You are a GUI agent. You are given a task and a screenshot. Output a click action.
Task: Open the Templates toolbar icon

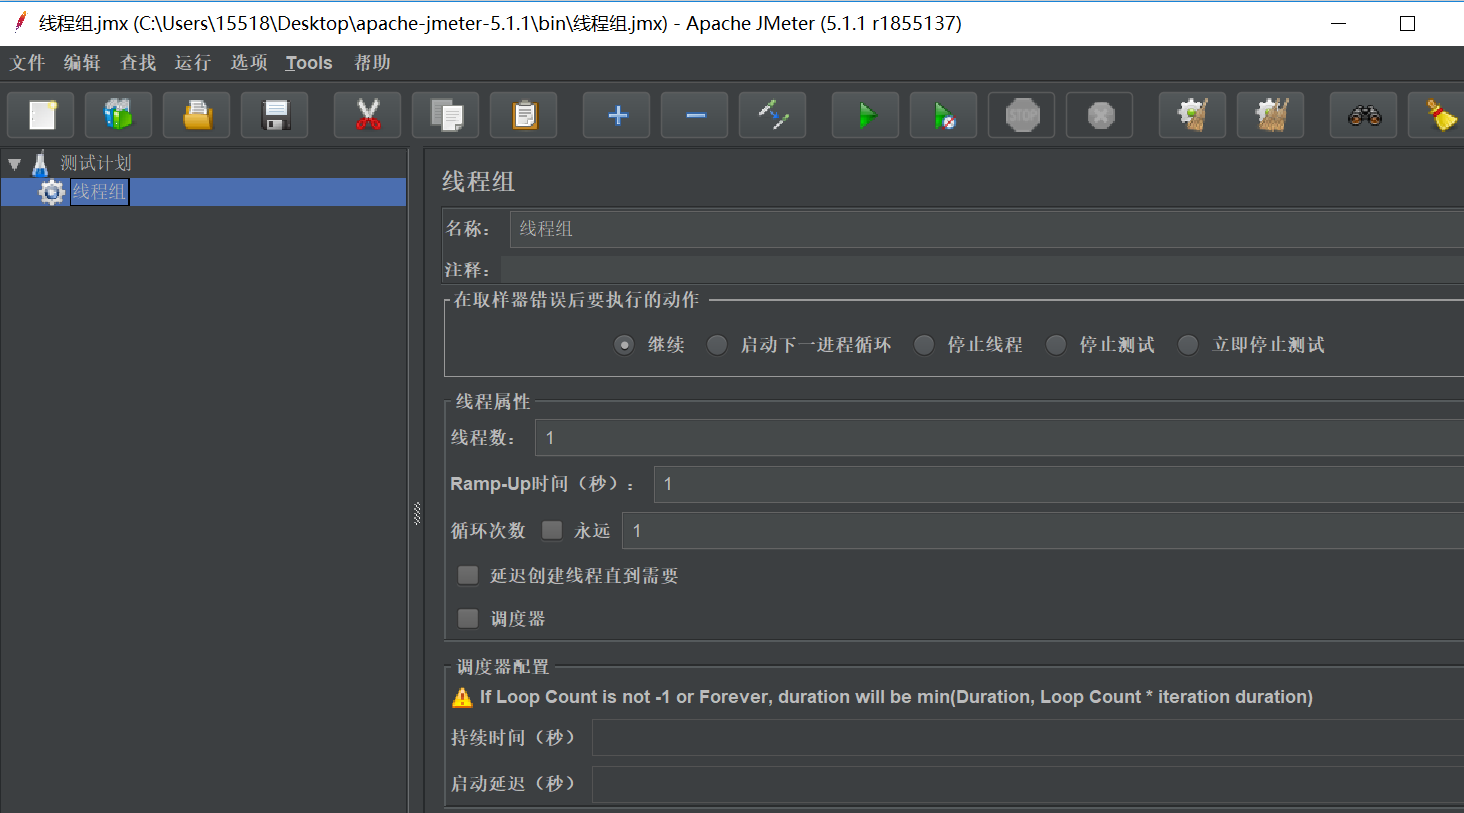[119, 116]
